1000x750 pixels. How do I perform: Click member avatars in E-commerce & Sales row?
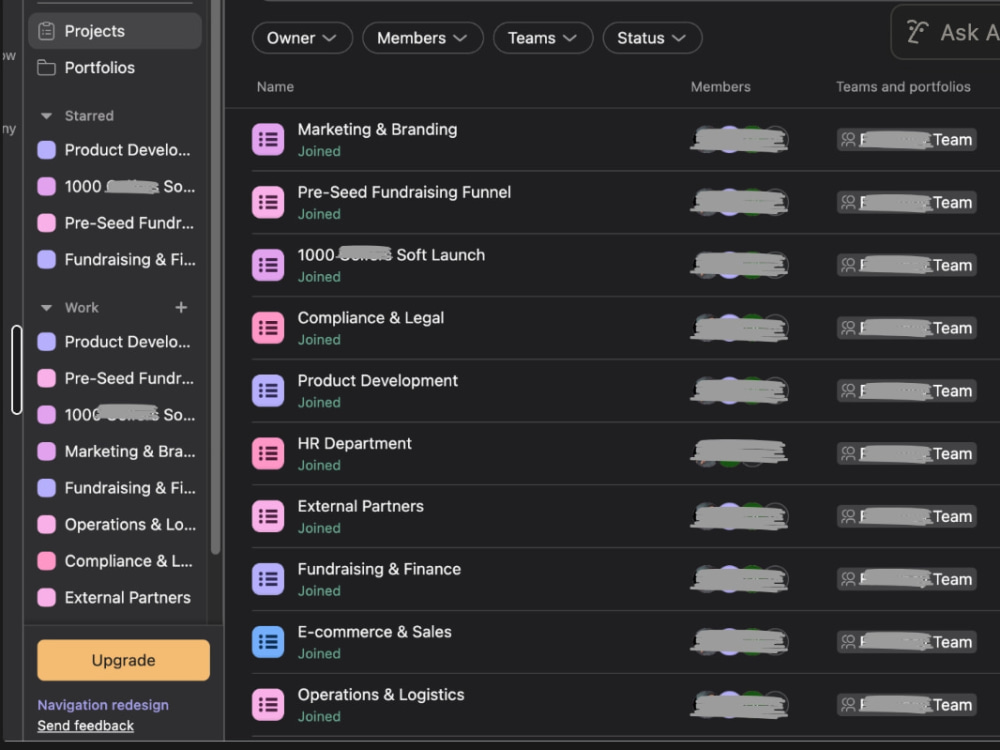click(x=740, y=642)
